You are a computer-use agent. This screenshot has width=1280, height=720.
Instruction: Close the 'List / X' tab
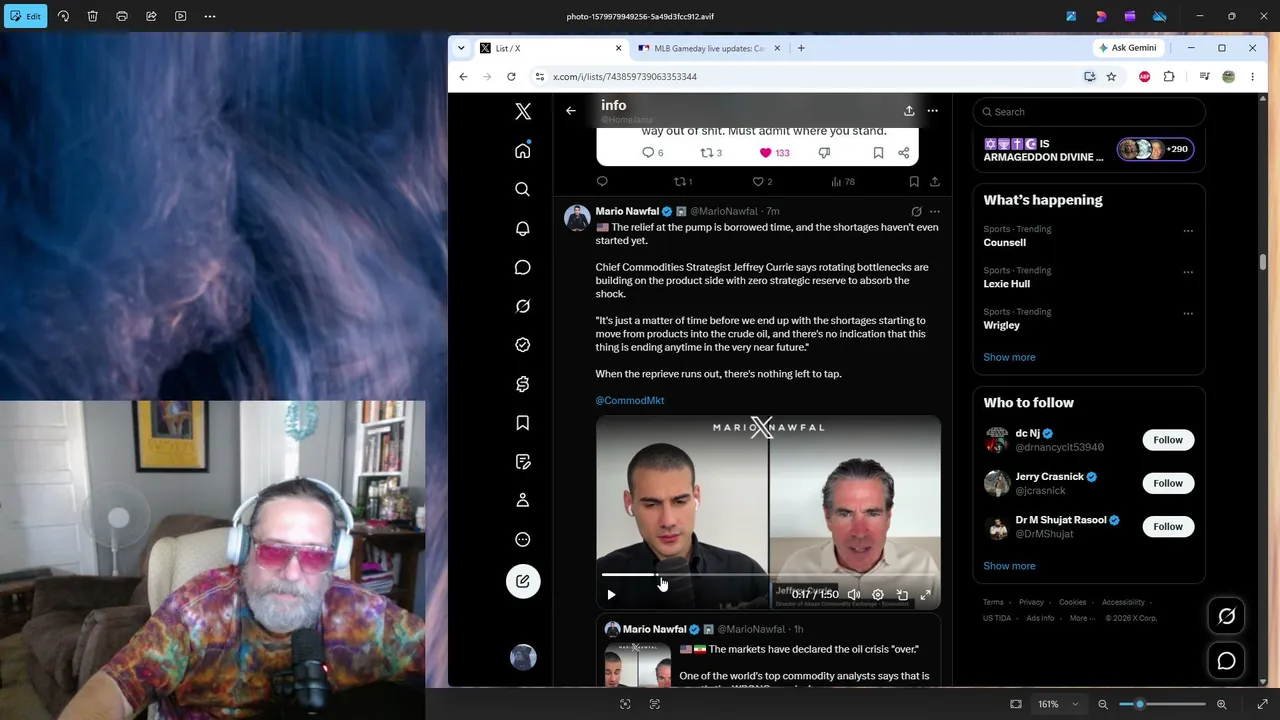click(618, 48)
